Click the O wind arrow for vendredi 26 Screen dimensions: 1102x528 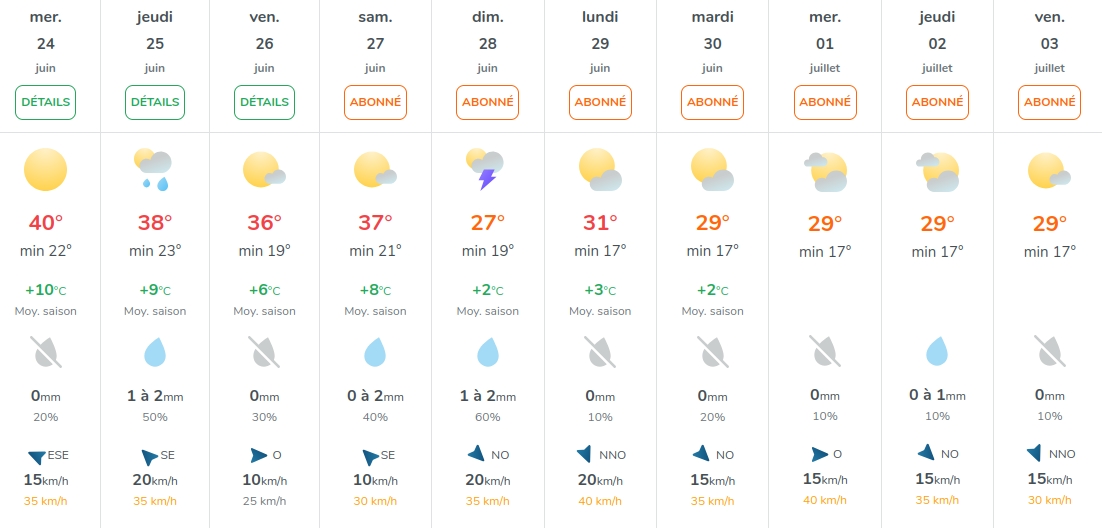coord(259,455)
